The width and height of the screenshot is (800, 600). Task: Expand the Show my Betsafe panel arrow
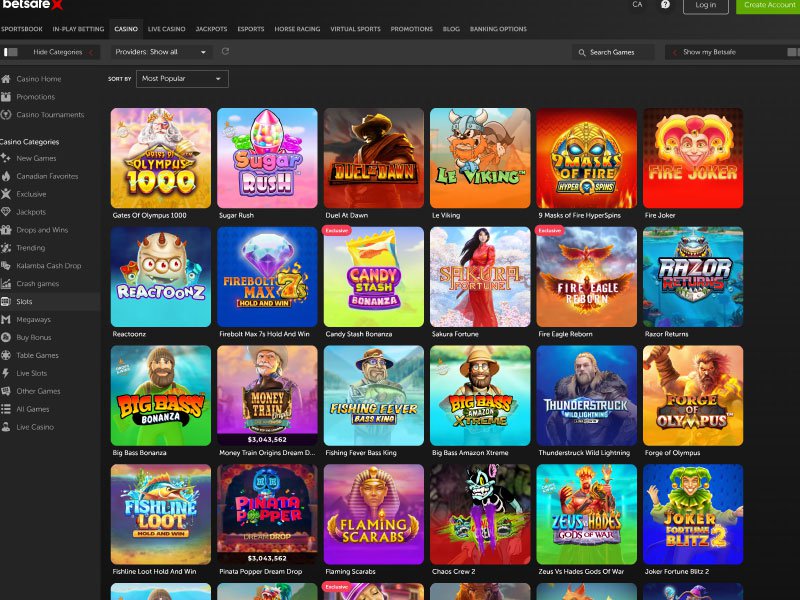tap(674, 52)
